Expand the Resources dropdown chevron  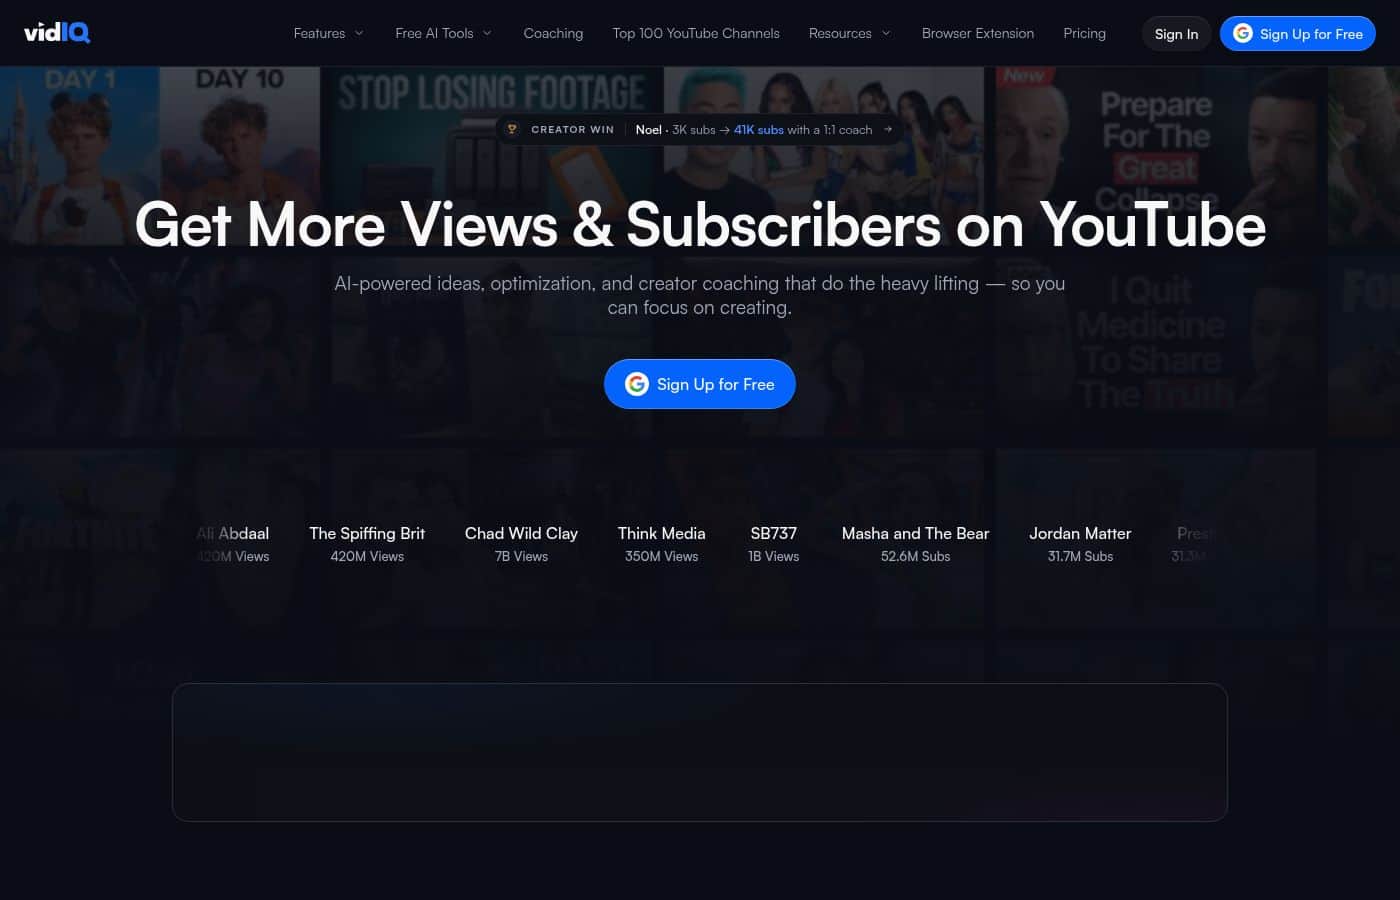click(x=886, y=33)
